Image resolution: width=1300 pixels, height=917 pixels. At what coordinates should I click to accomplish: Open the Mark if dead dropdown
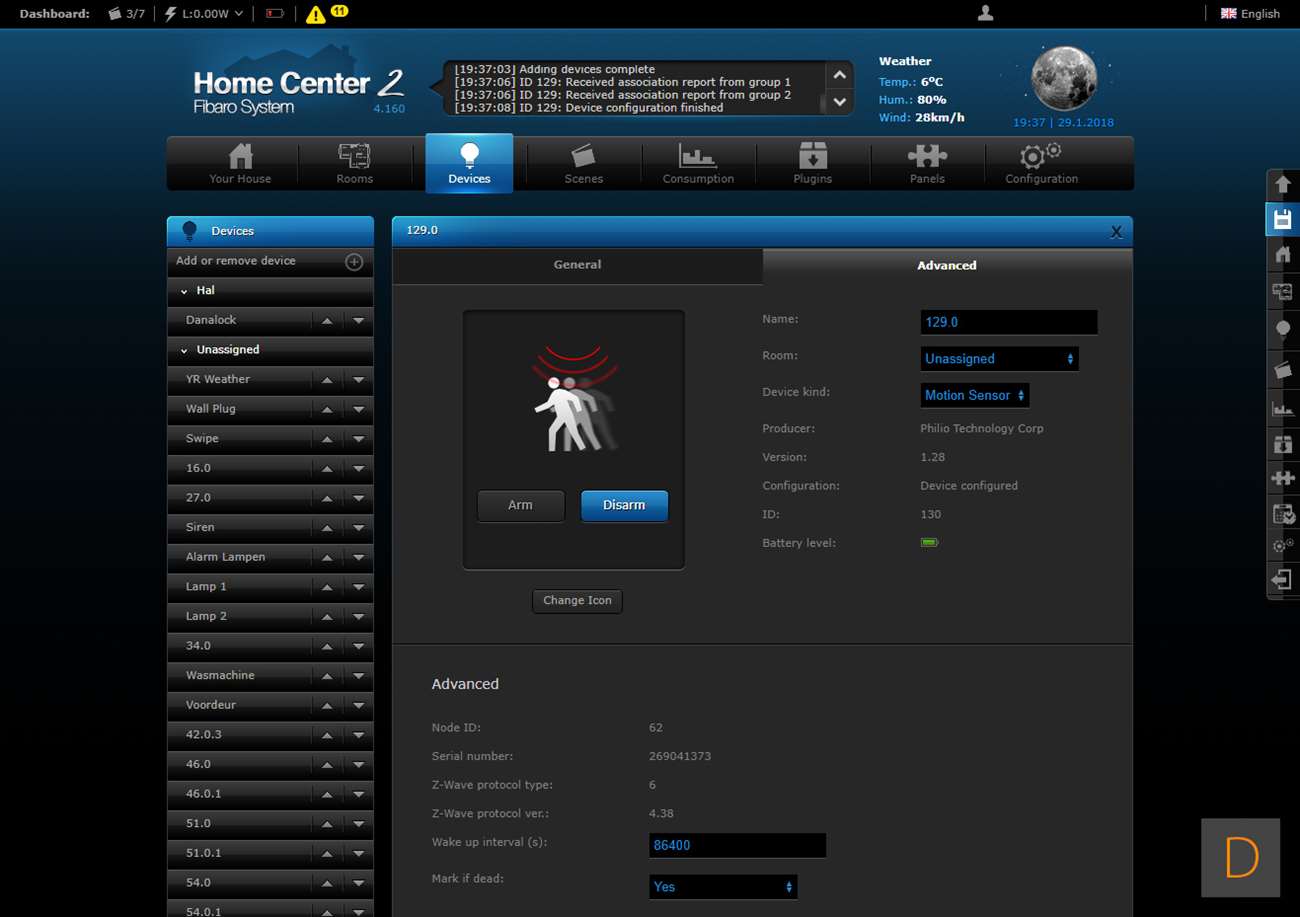723,887
